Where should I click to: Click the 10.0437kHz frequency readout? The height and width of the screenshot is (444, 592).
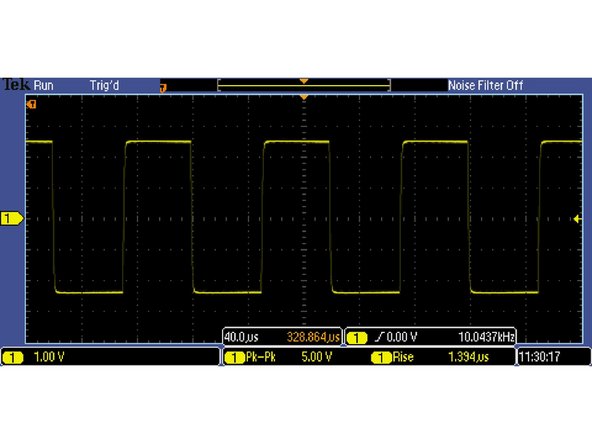pyautogui.click(x=486, y=337)
